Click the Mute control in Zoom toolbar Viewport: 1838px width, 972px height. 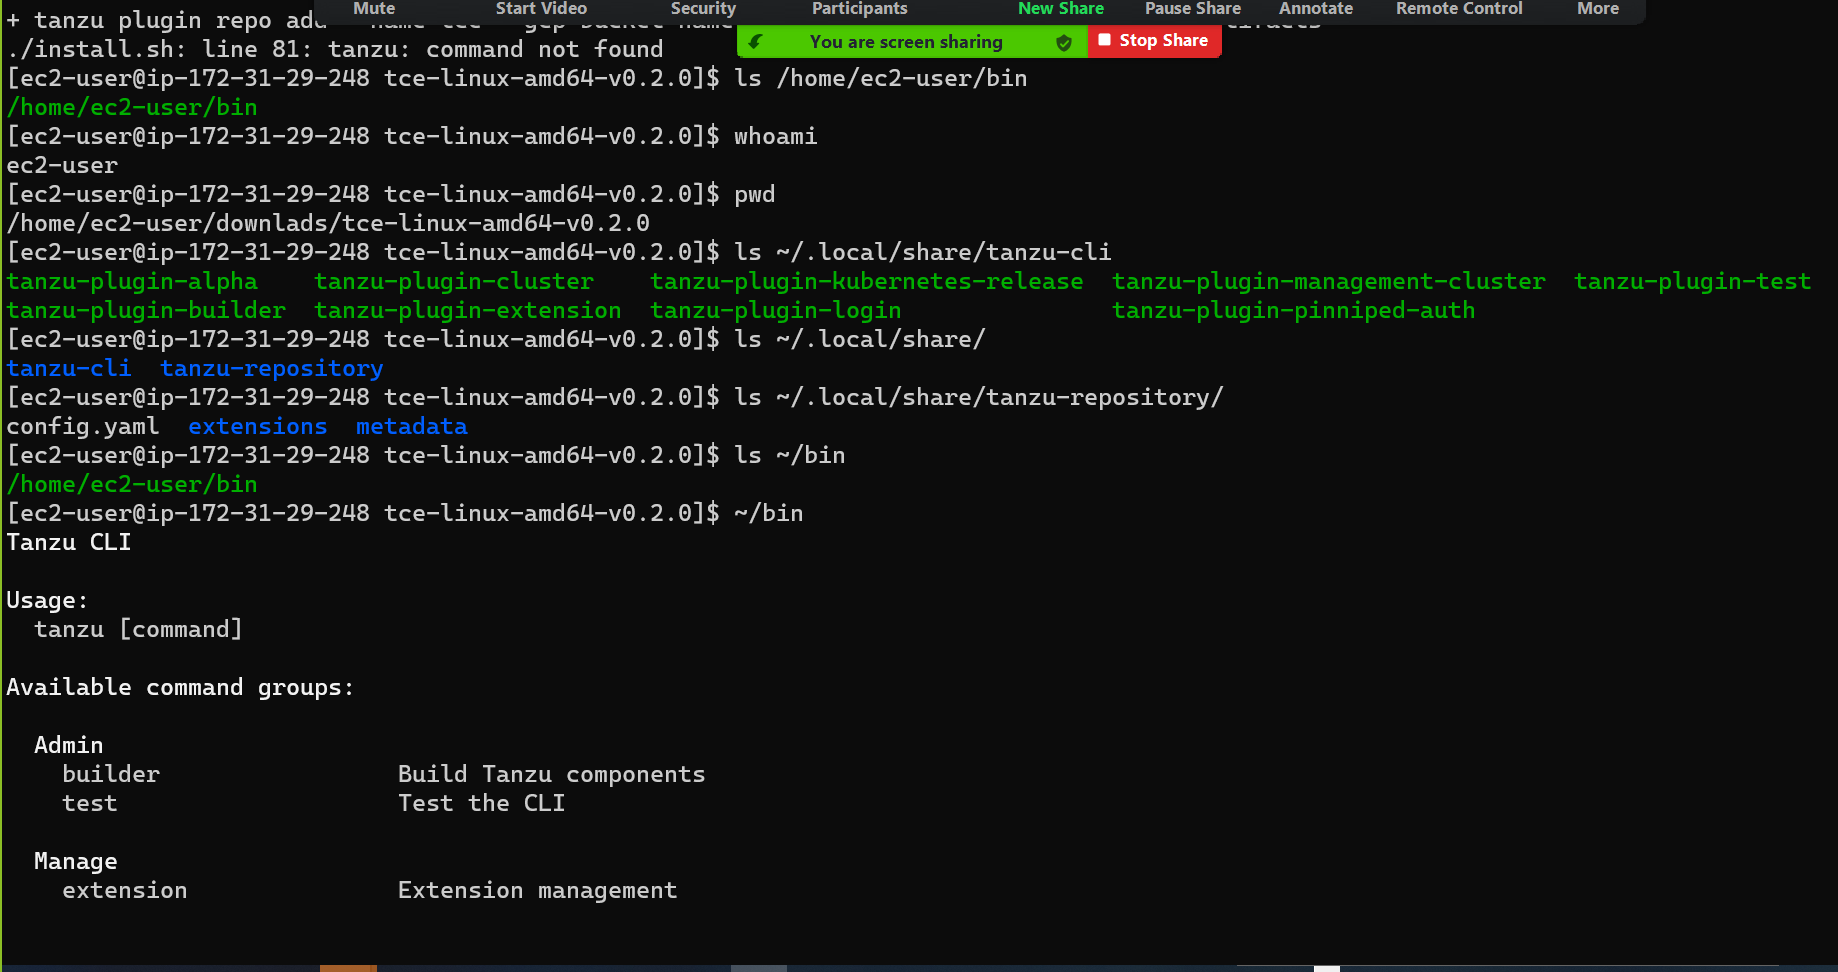(x=374, y=9)
